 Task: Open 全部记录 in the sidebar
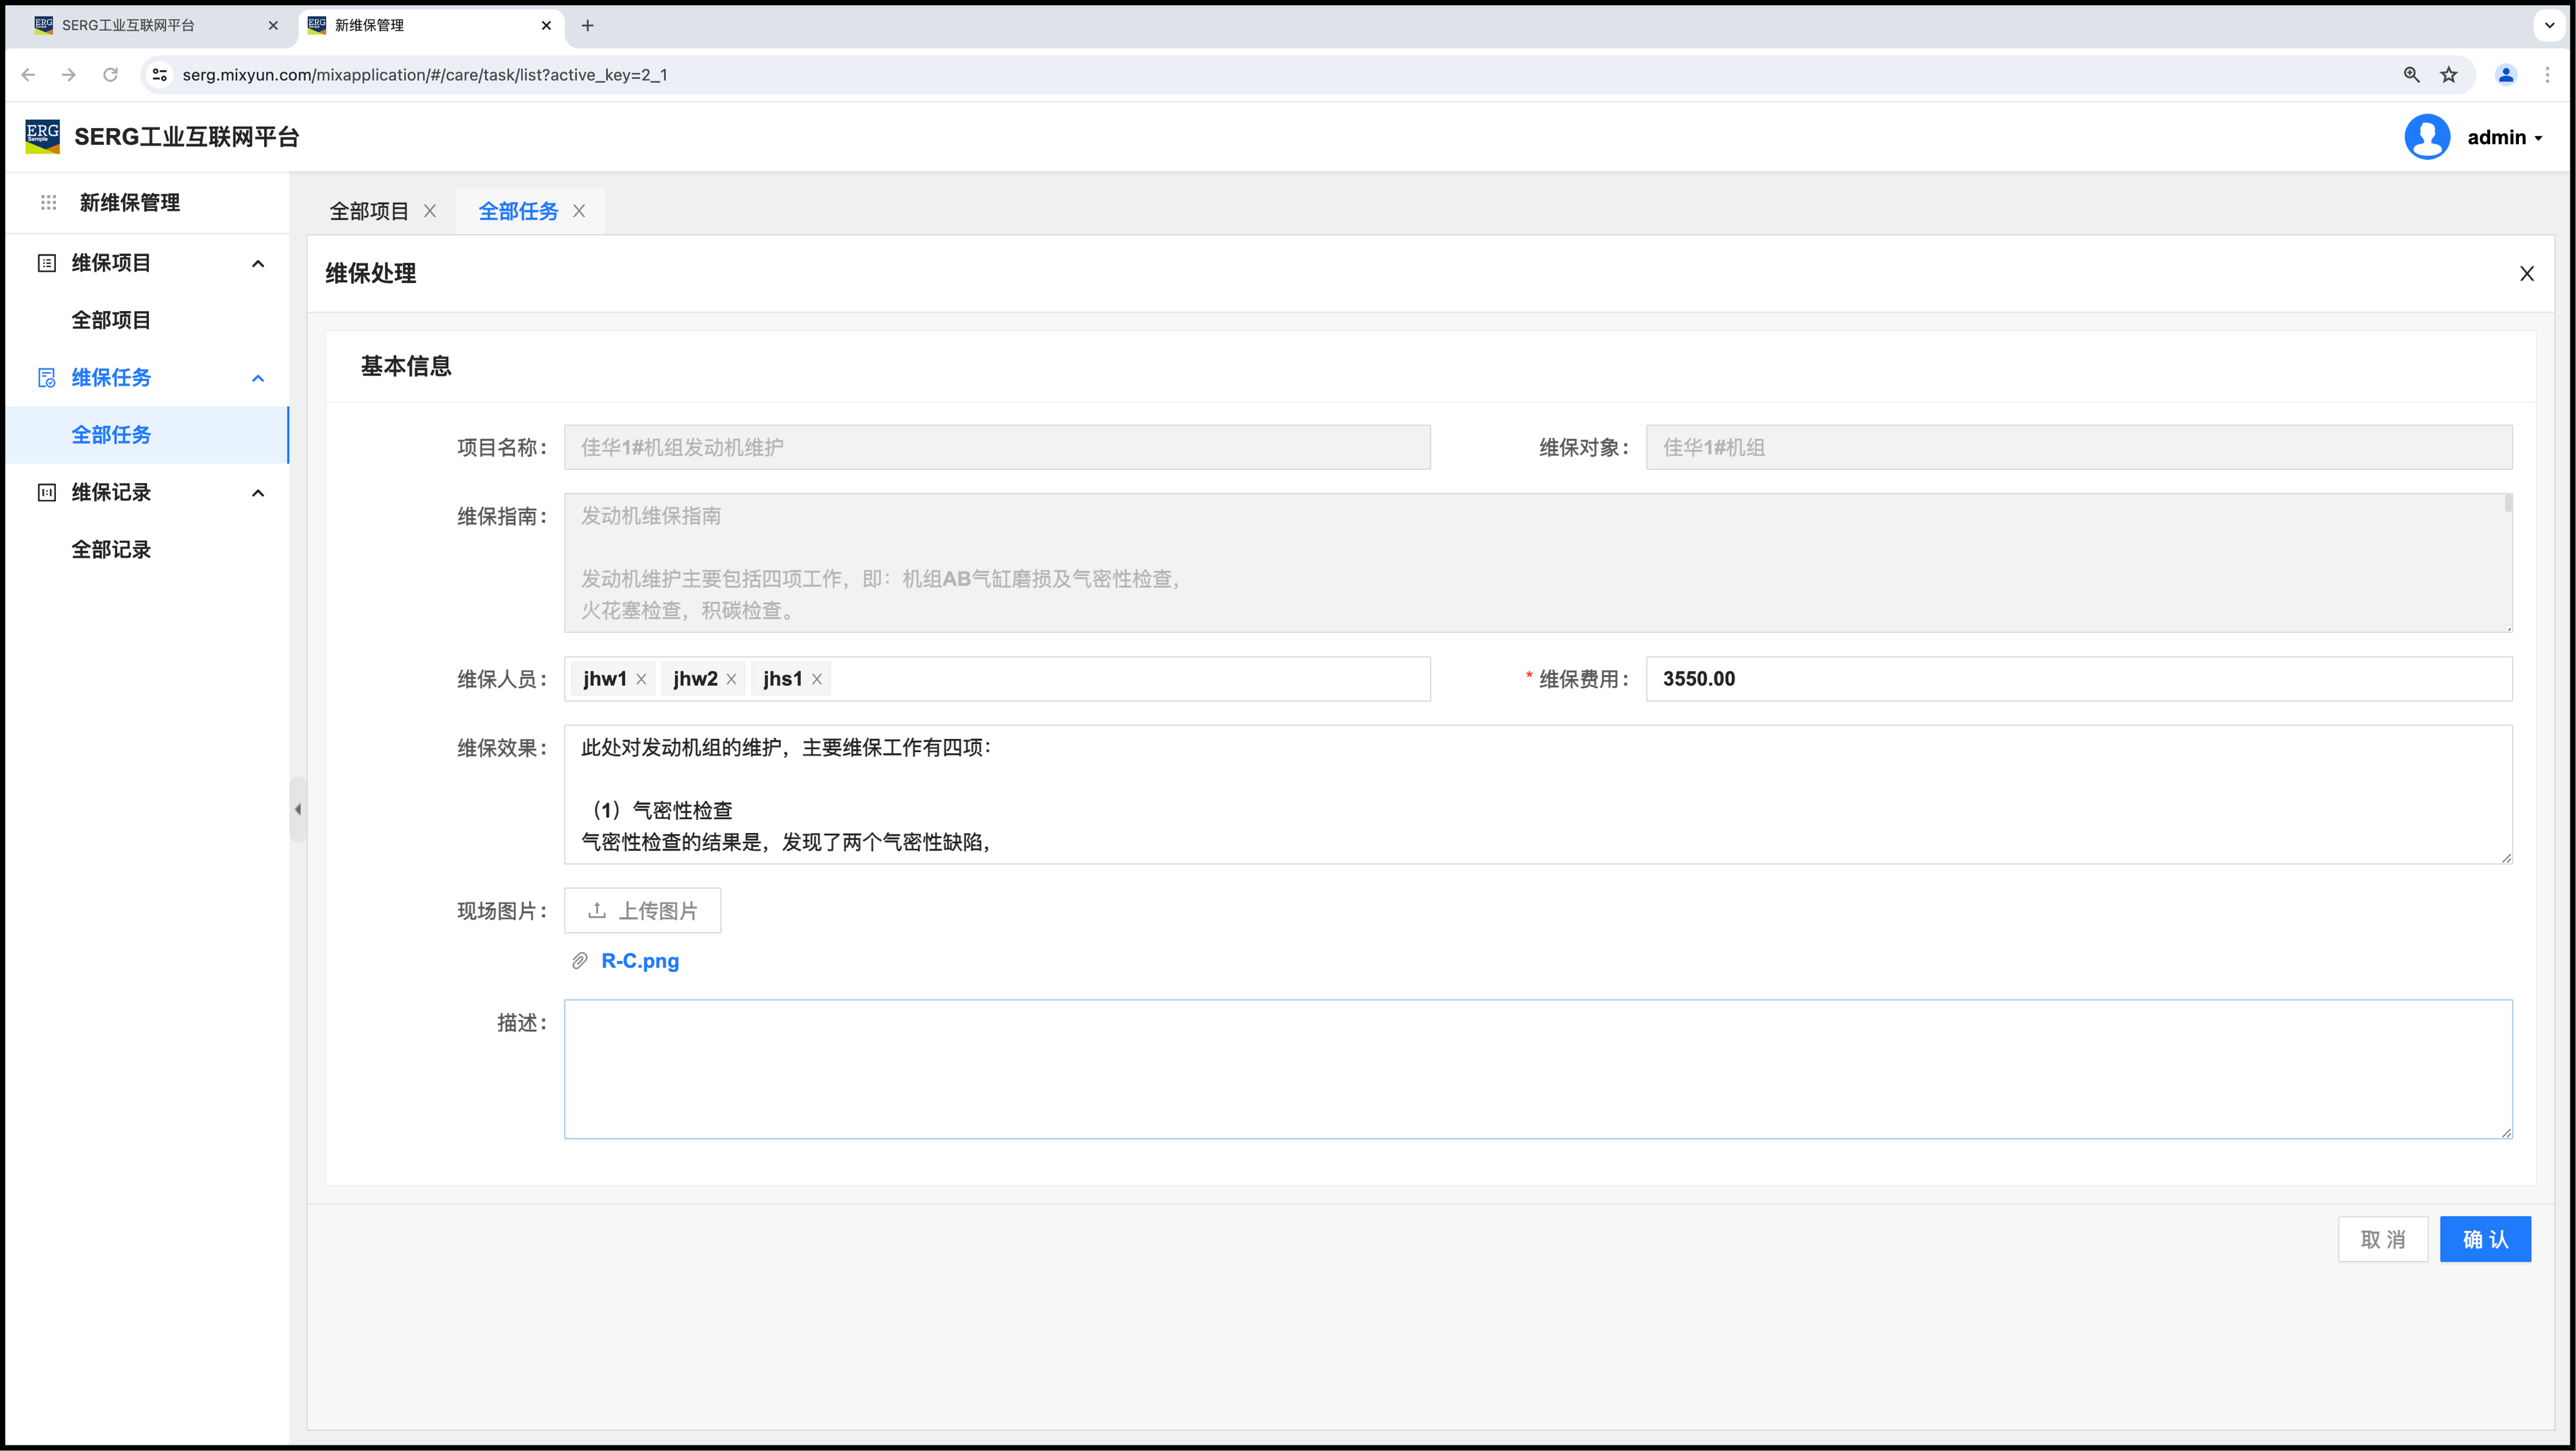[111, 549]
